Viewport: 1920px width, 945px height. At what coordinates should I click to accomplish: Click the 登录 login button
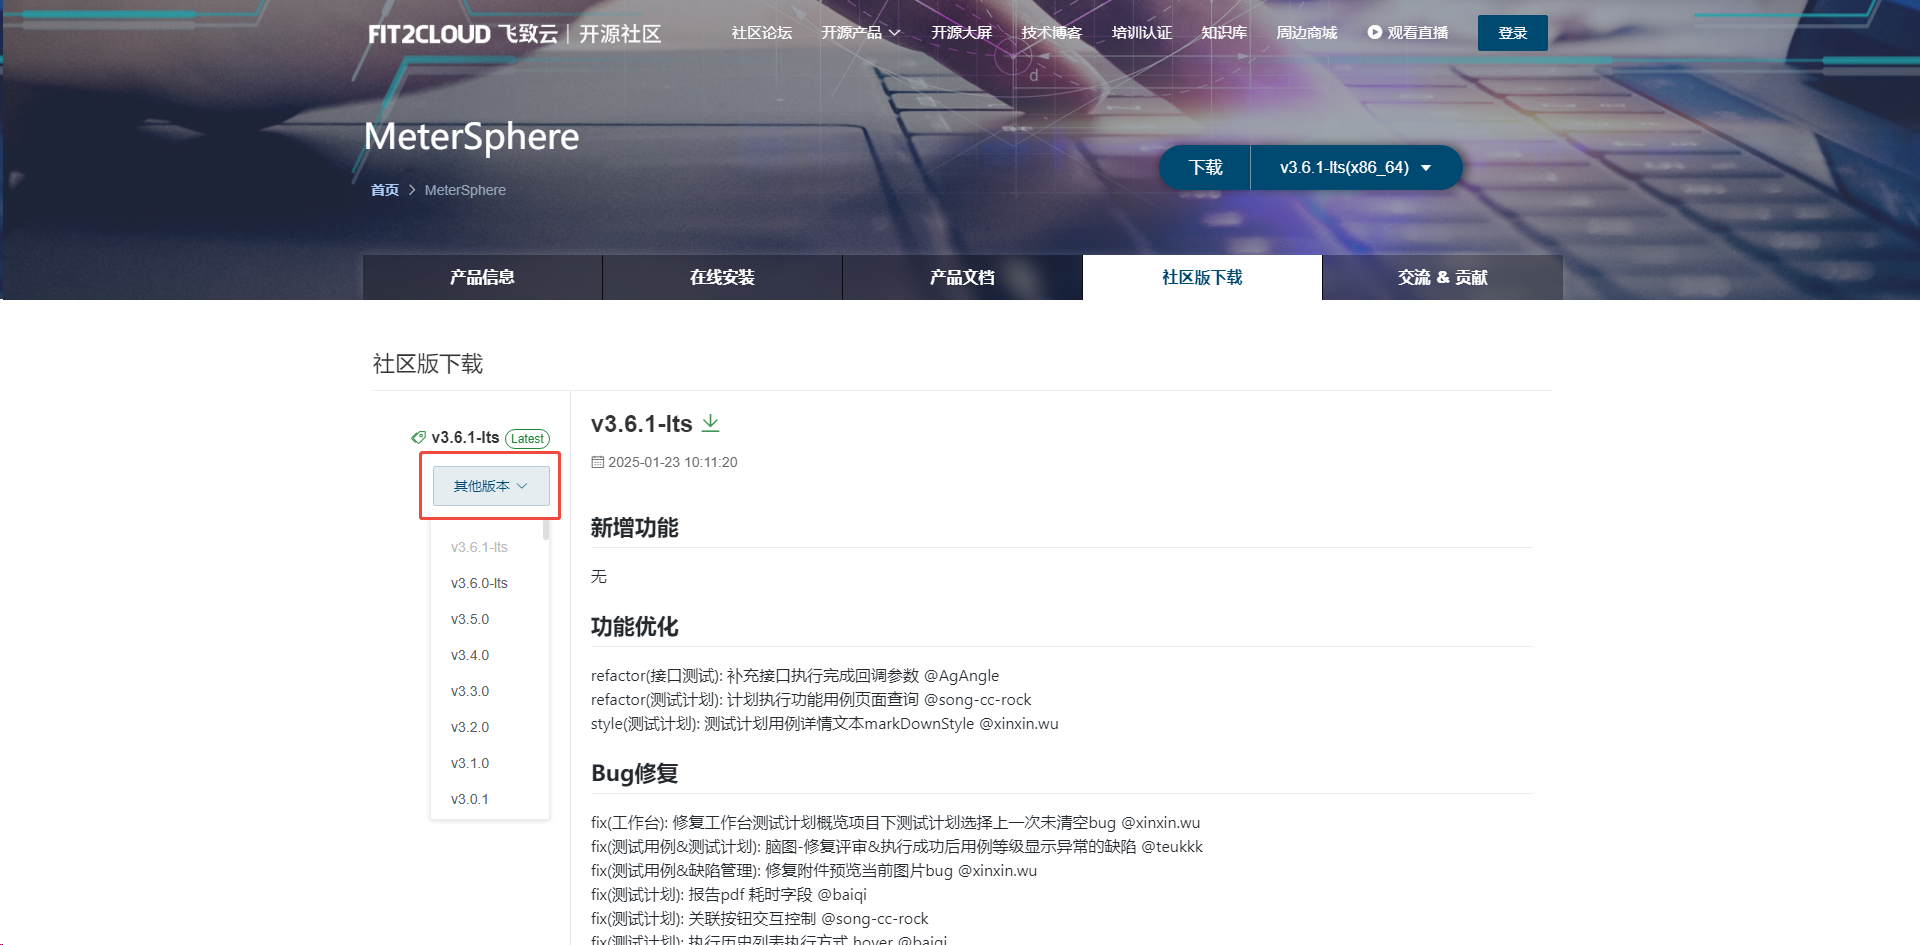(x=1511, y=32)
